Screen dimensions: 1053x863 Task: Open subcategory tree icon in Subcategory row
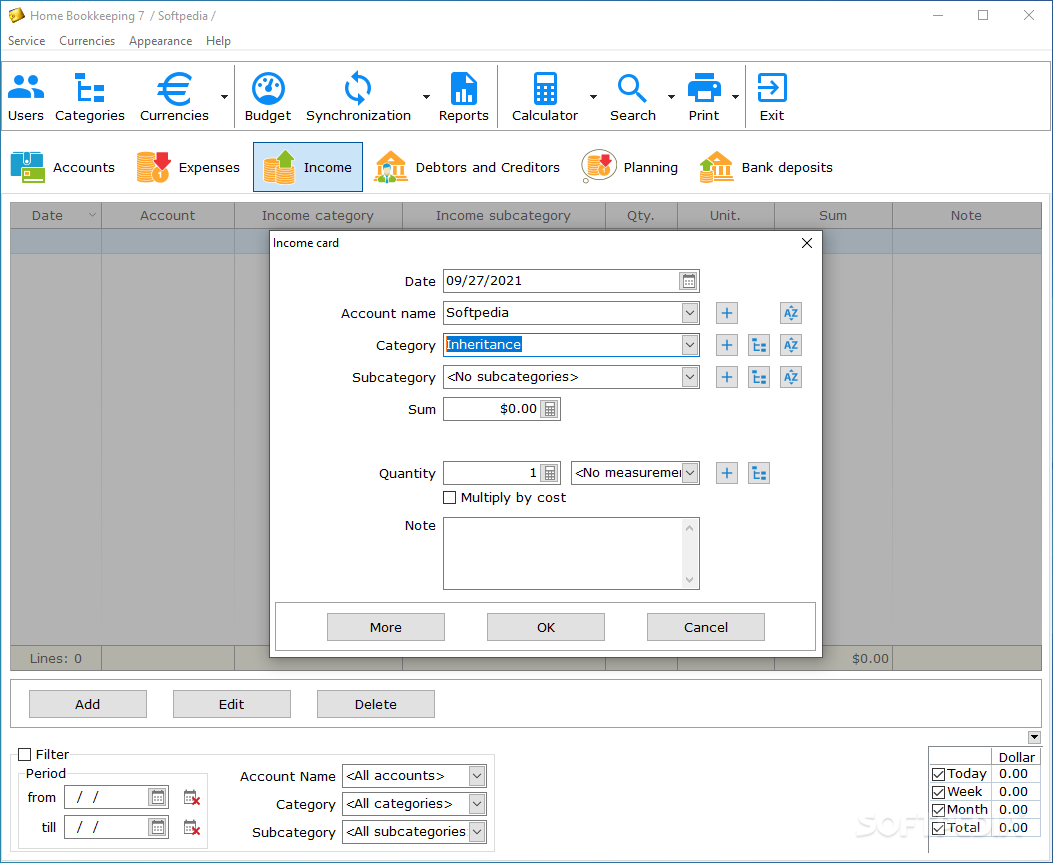[759, 377]
